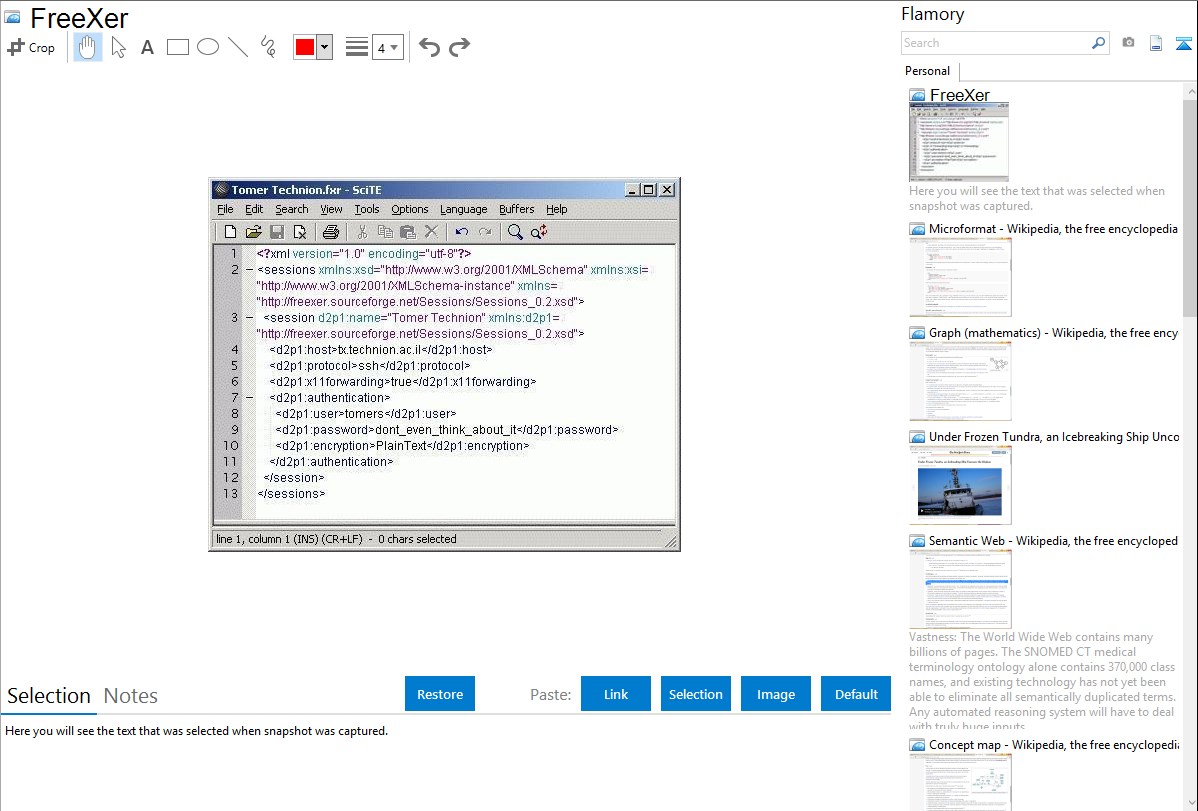Collapse the authentication fold on line 7
This screenshot has width=1198, height=811.
coord(249,397)
